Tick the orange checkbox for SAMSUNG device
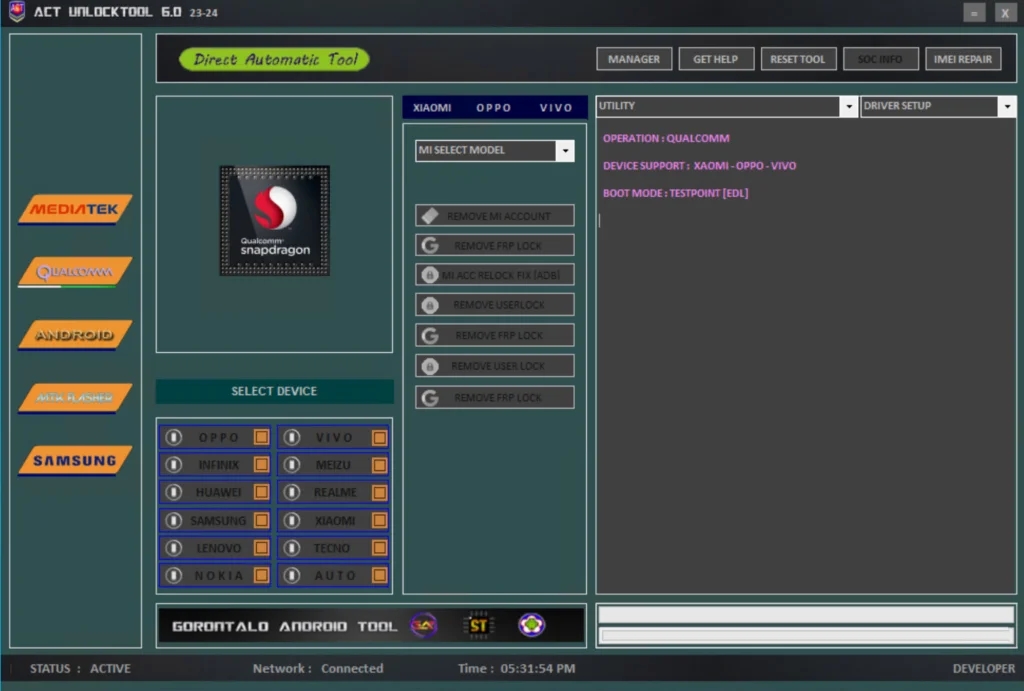The width and height of the screenshot is (1024, 691). 261,520
